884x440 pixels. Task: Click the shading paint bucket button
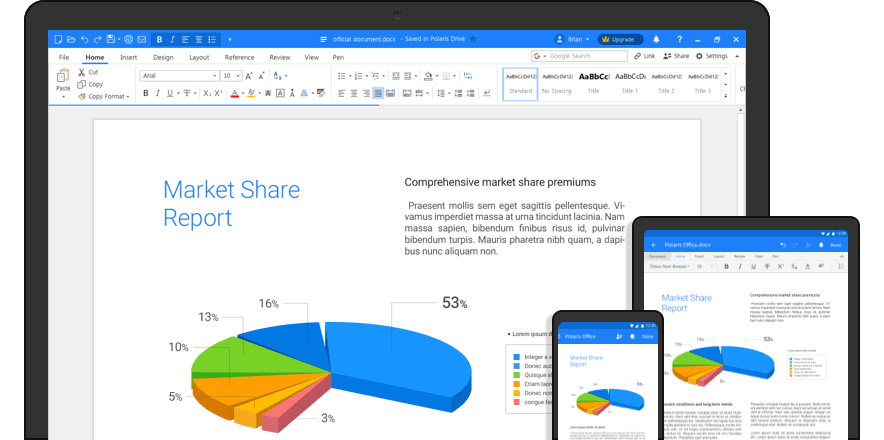pos(428,76)
